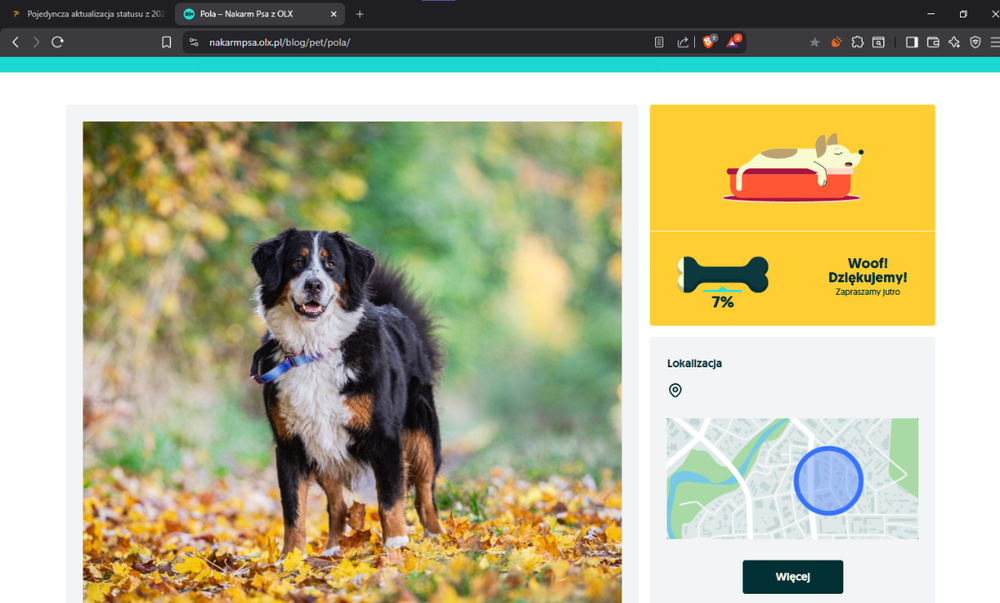Open Brave Shields lion icon
Viewport: 1000px width, 603px height.
pyautogui.click(x=709, y=42)
